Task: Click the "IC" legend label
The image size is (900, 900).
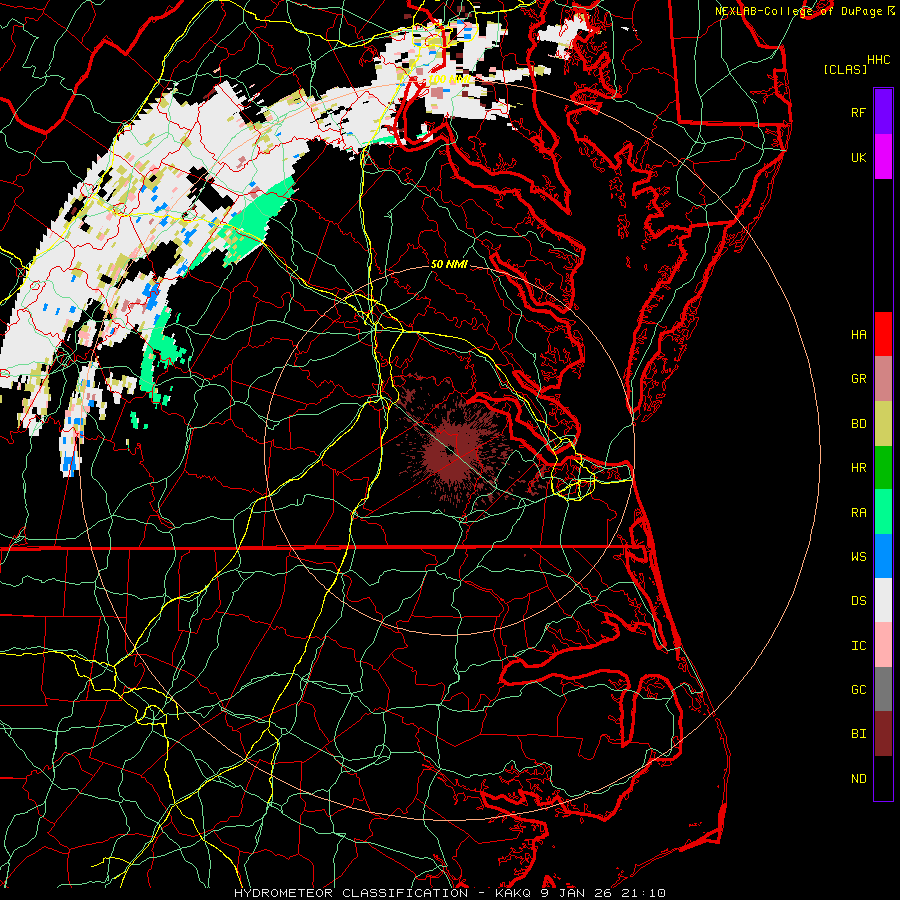Action: tap(858, 646)
